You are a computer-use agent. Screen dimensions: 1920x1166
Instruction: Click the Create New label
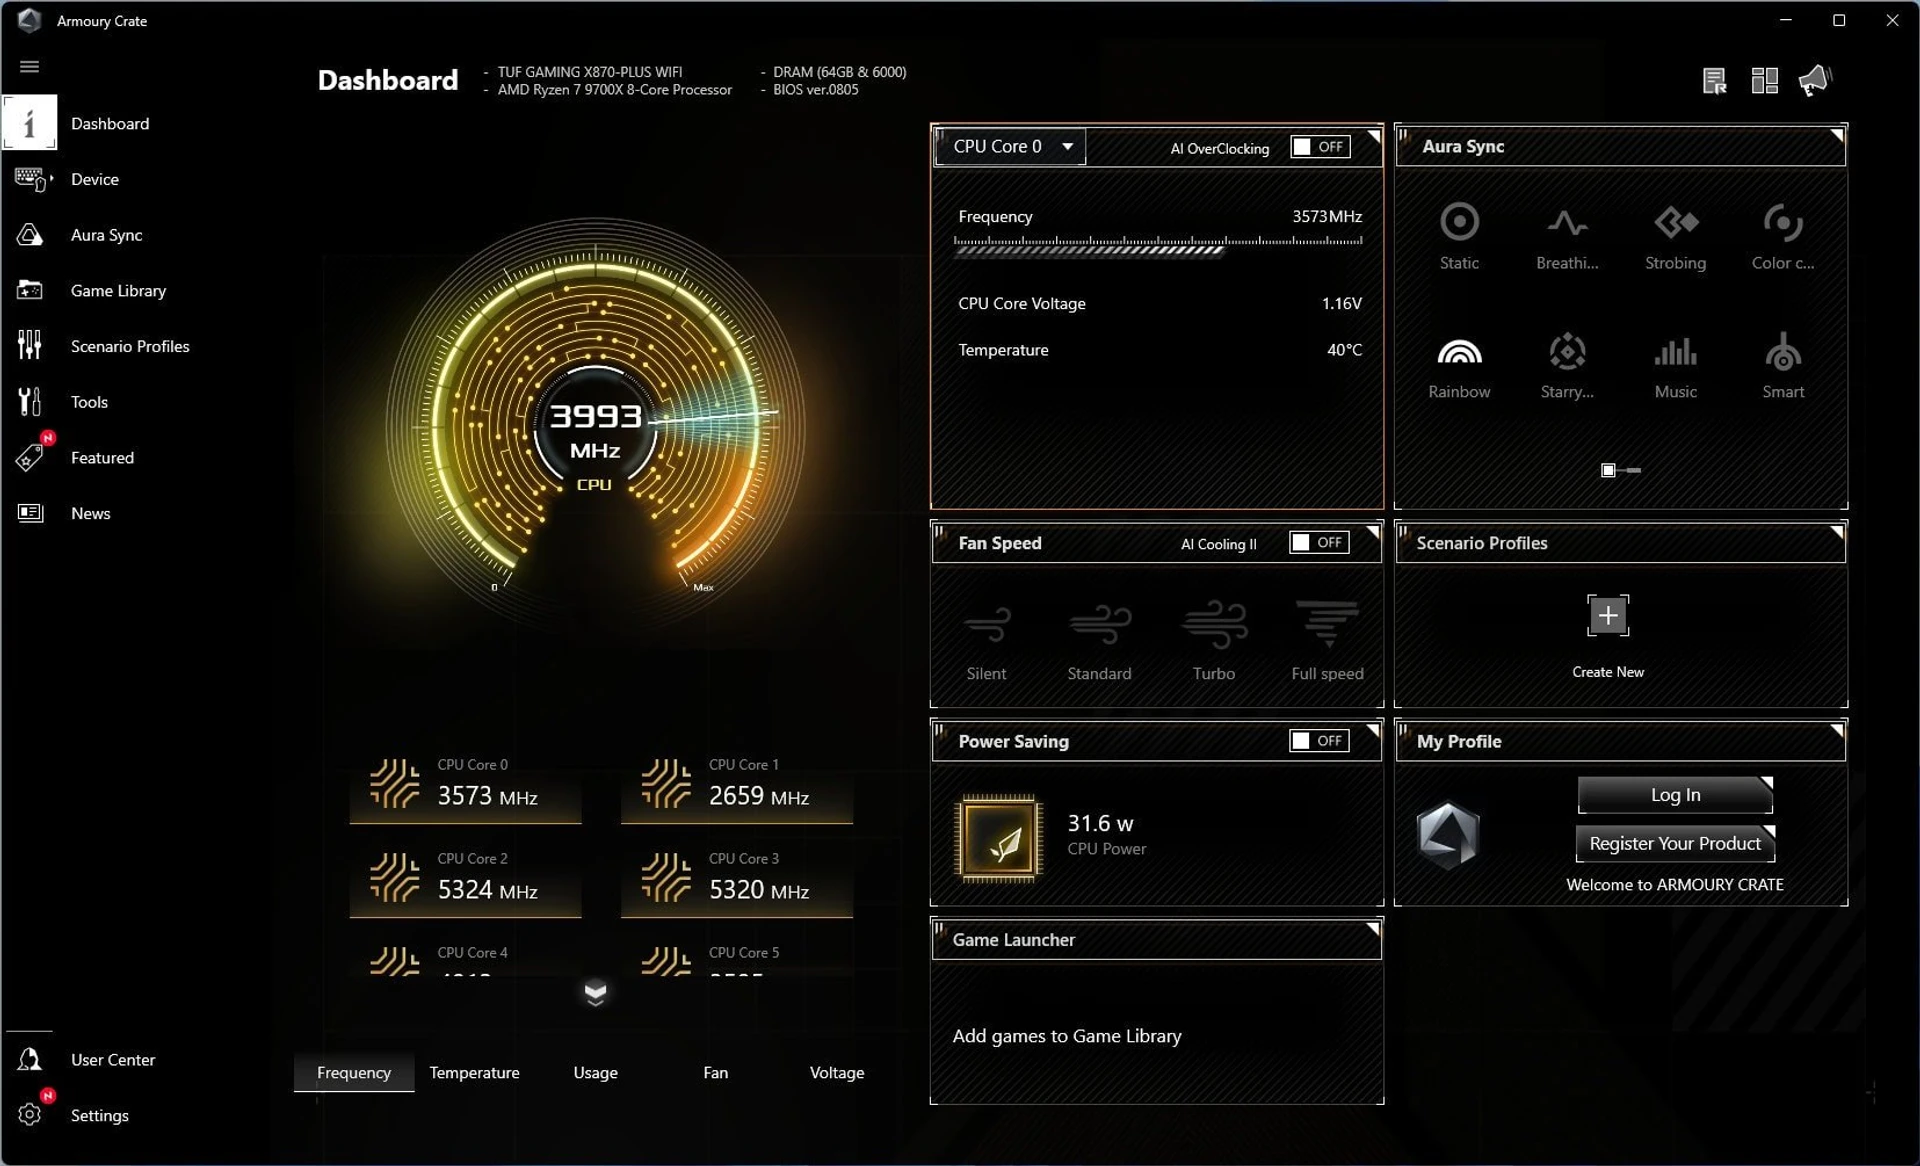click(x=1608, y=672)
